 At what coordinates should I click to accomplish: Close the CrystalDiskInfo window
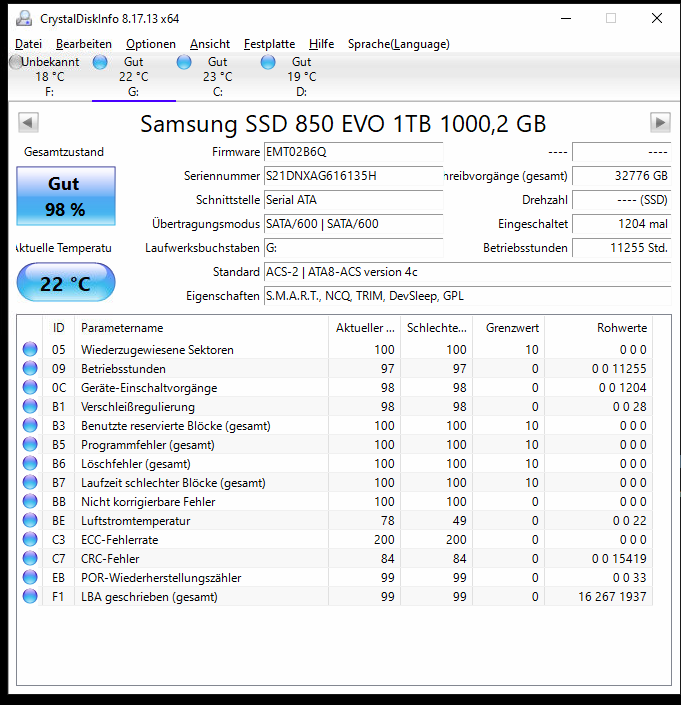(x=657, y=18)
